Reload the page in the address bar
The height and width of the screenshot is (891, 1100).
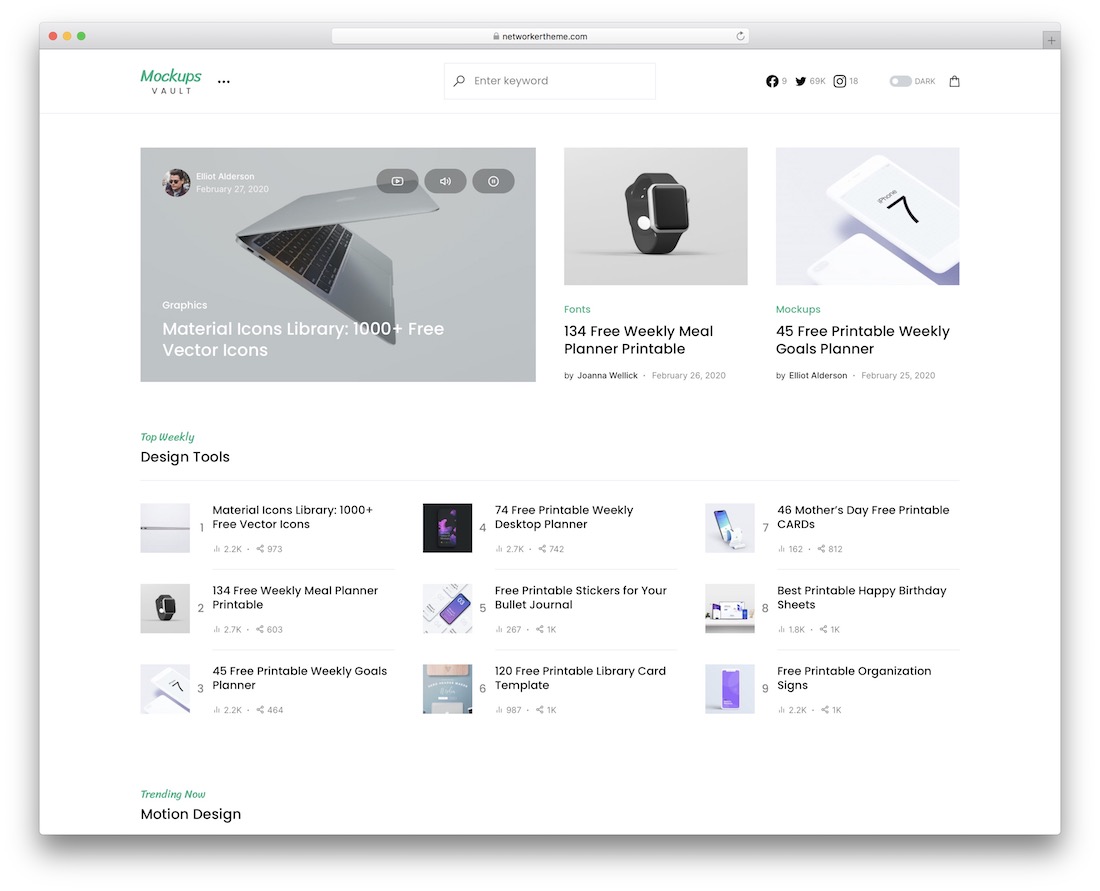point(740,36)
